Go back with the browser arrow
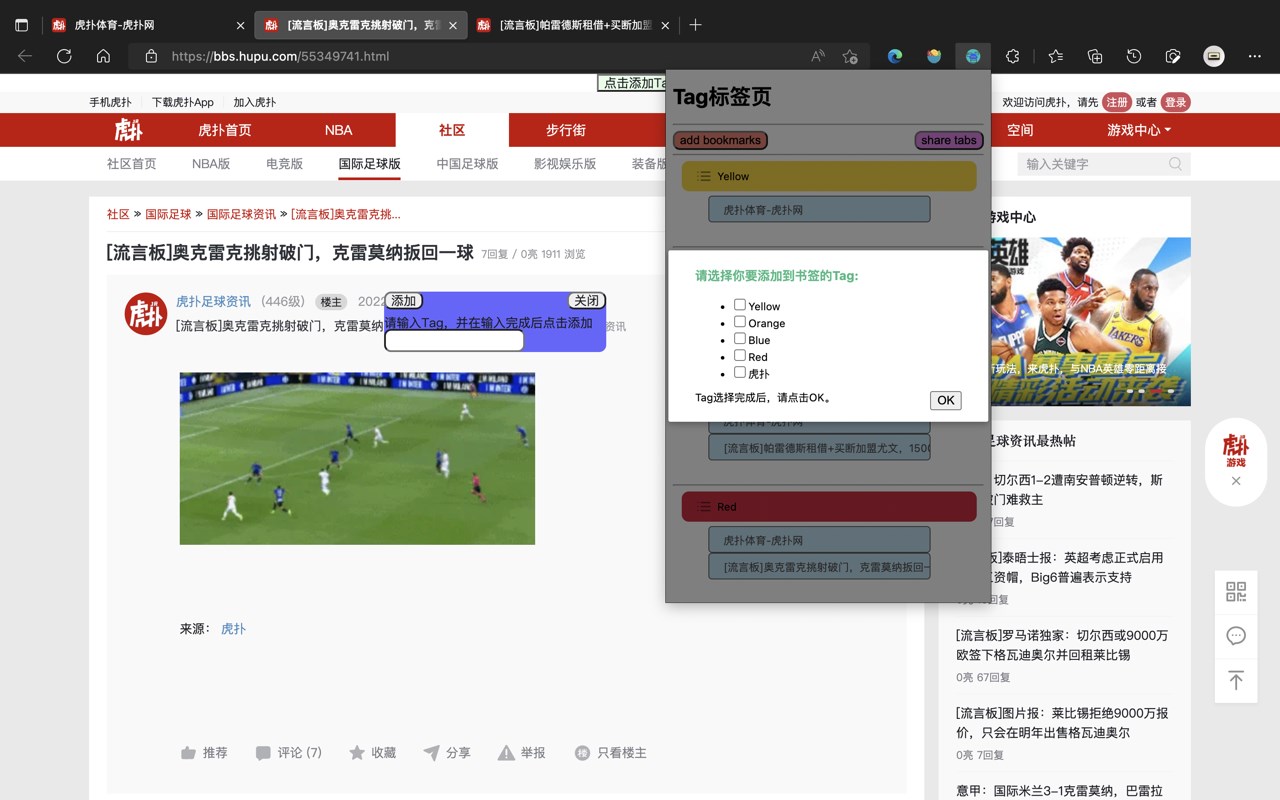This screenshot has height=800, width=1280. point(25,56)
